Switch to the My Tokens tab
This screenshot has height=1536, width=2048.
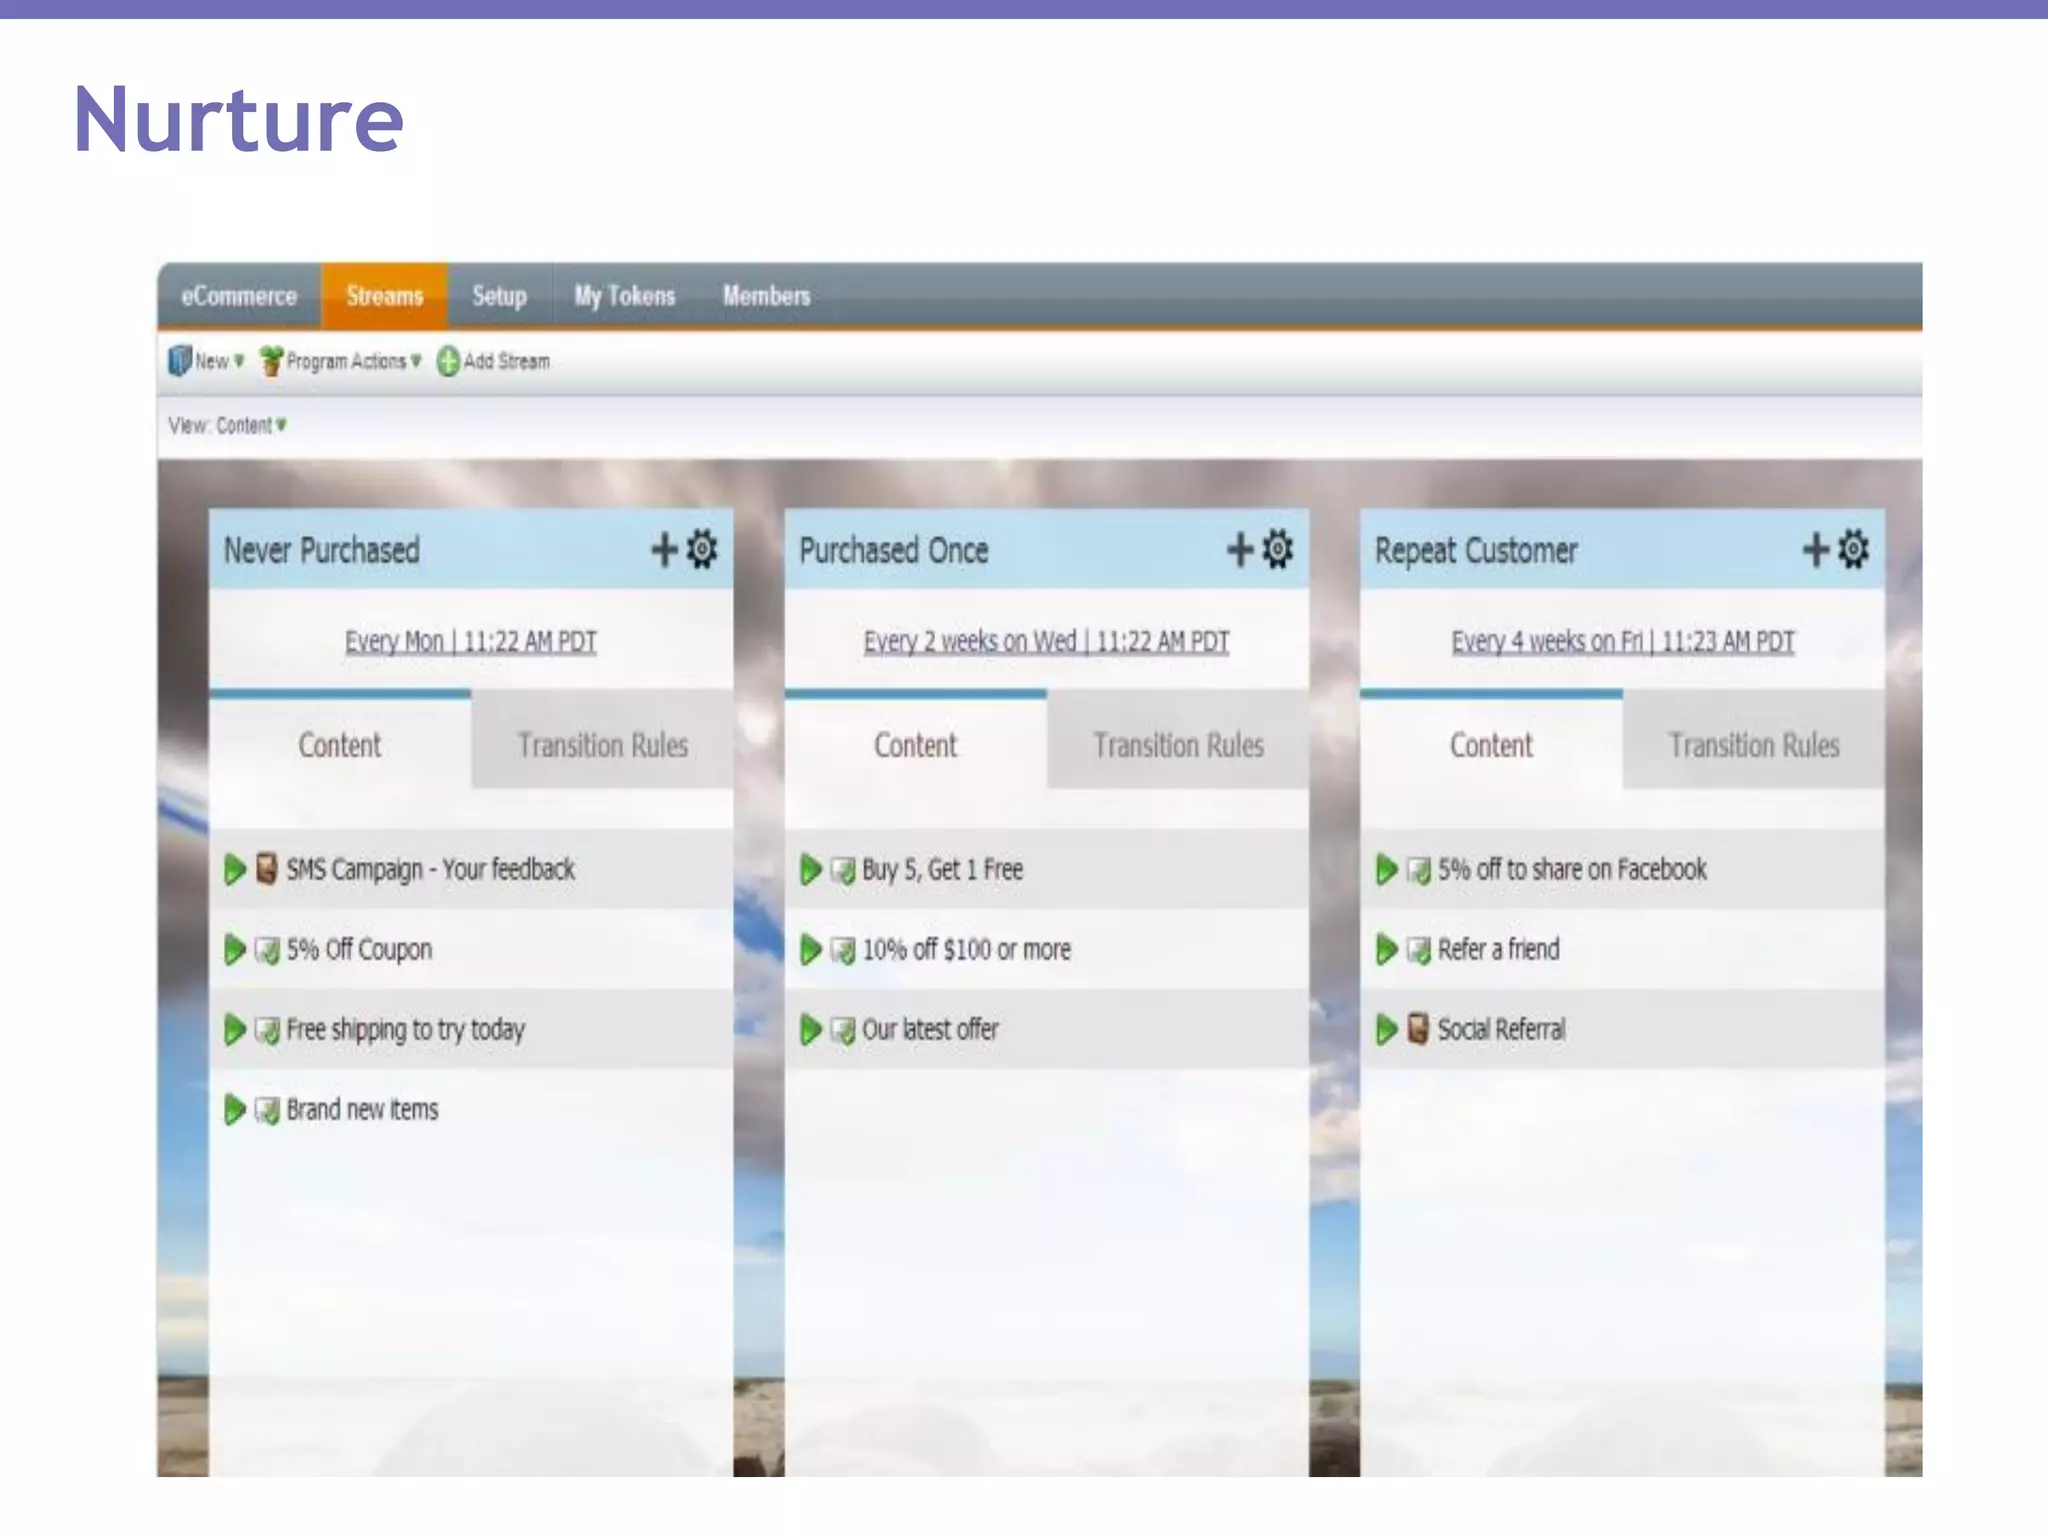click(624, 296)
